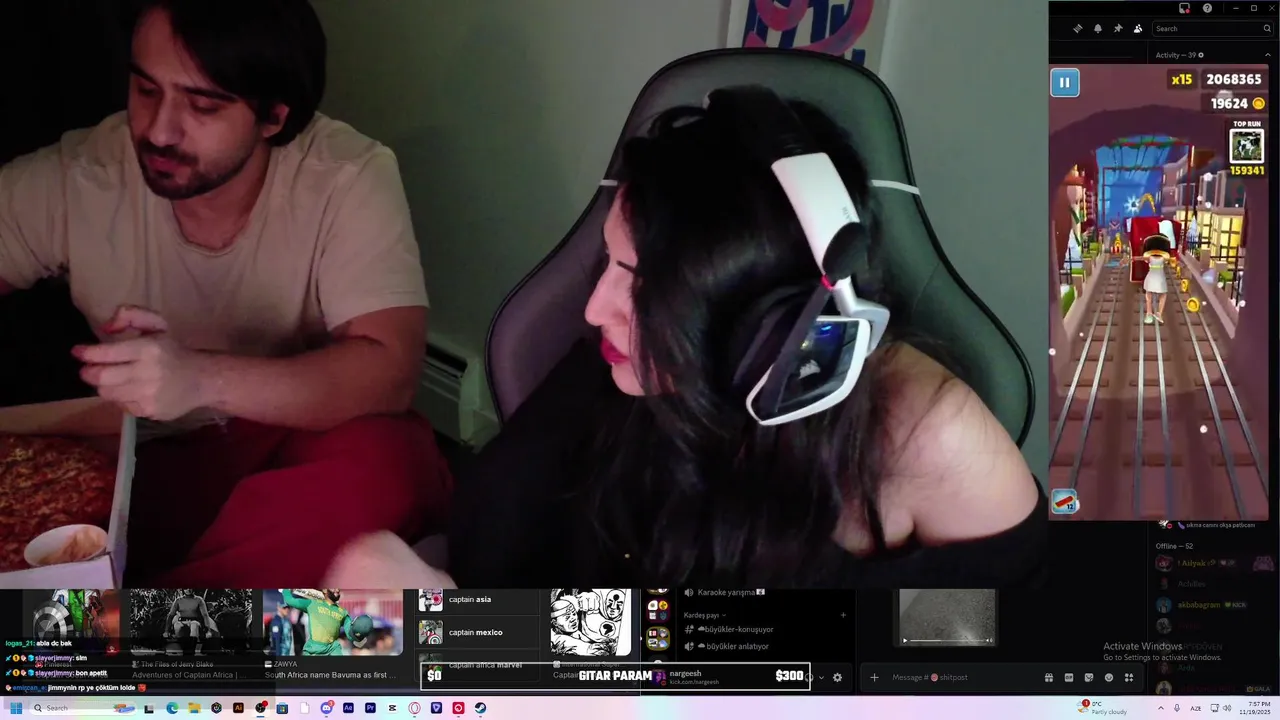Open Steam from taskbar
This screenshot has height=720, width=1280.
[x=480, y=708]
